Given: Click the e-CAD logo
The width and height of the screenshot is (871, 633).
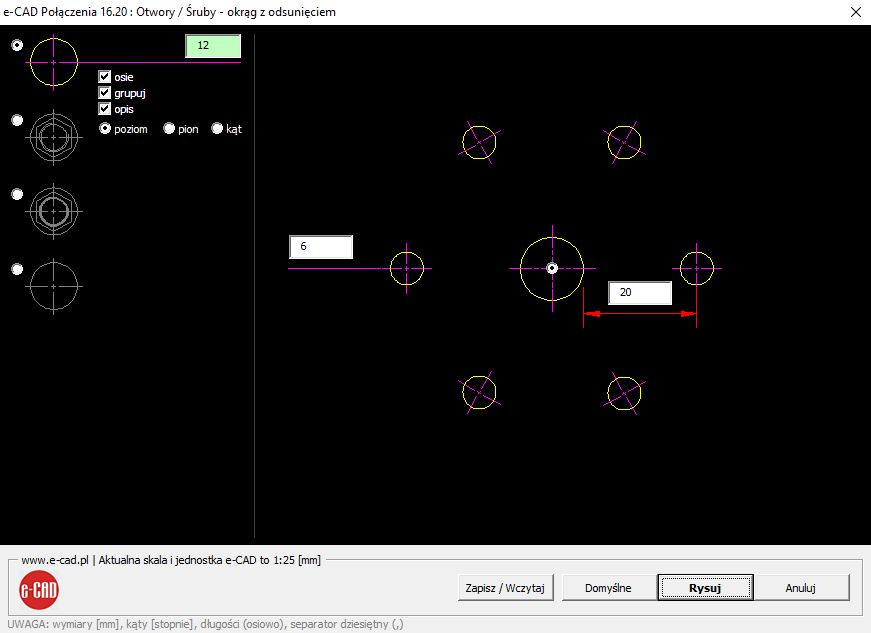Looking at the screenshot, I should 39,590.
